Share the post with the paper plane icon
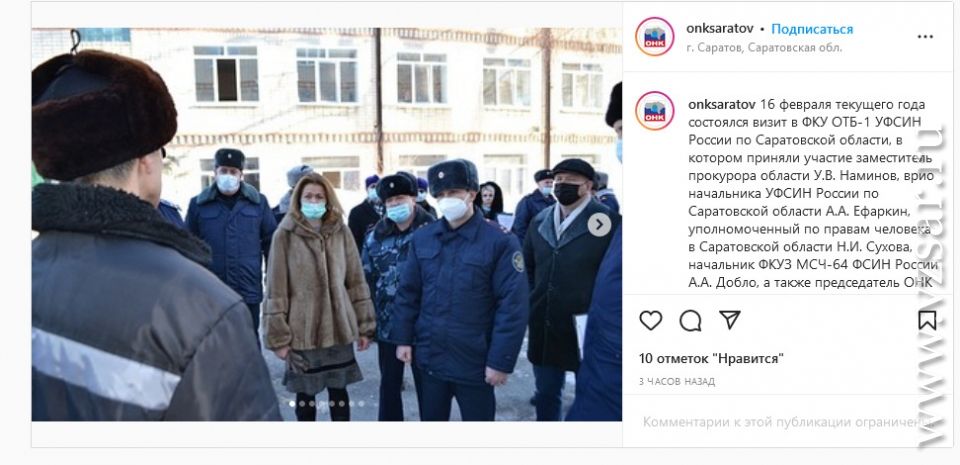 (x=730, y=319)
